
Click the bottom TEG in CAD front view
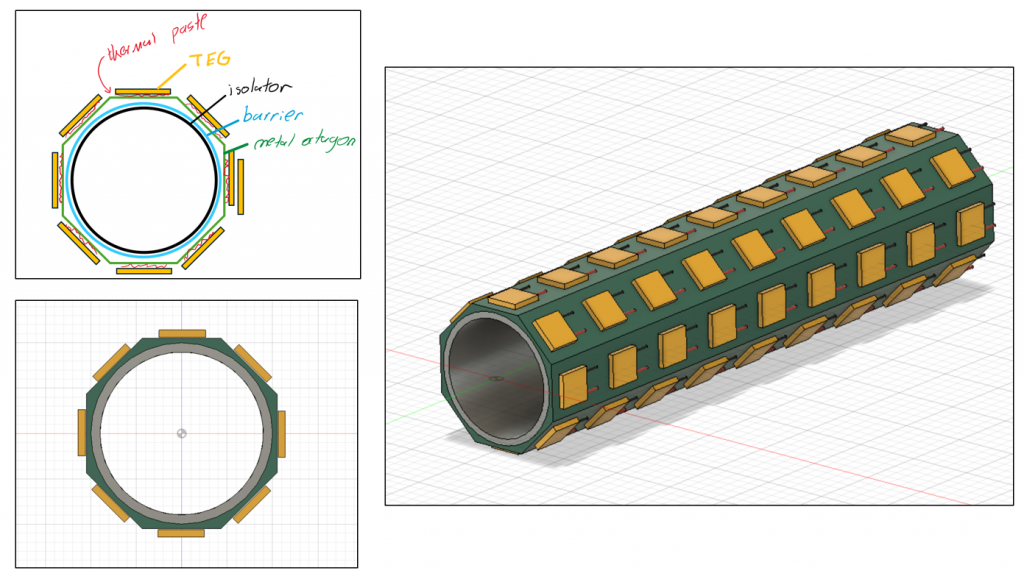(182, 532)
